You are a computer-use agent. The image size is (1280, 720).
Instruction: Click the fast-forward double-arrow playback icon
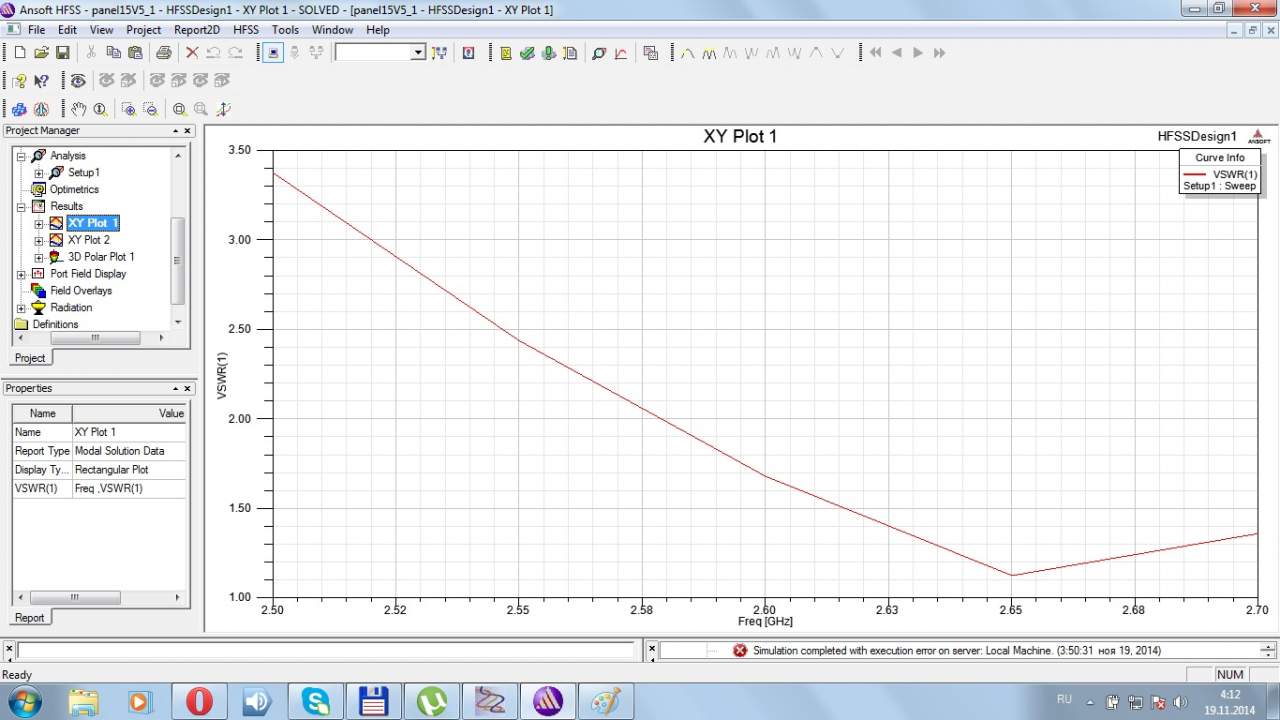click(x=939, y=52)
